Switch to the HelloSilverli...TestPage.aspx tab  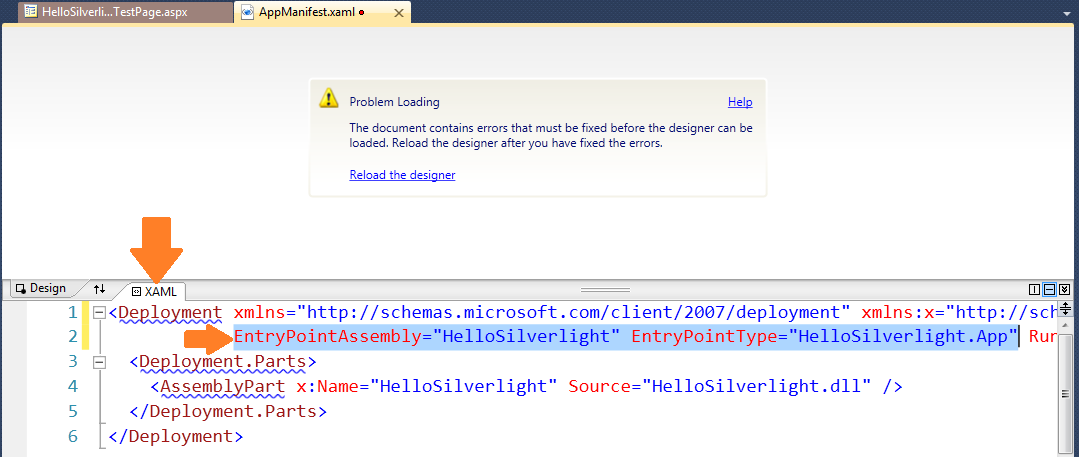click(125, 12)
